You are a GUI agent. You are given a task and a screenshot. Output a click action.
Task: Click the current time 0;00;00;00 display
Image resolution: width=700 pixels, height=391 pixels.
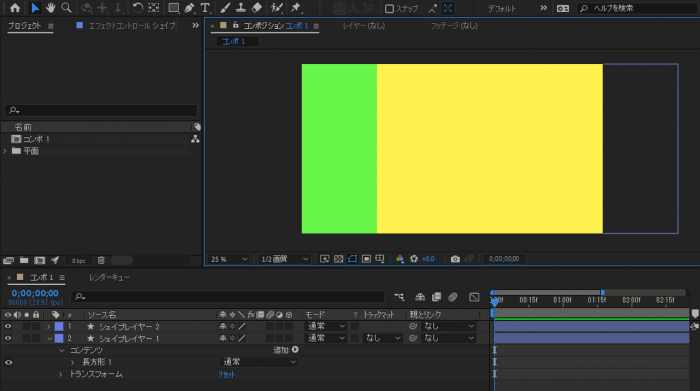click(35, 293)
